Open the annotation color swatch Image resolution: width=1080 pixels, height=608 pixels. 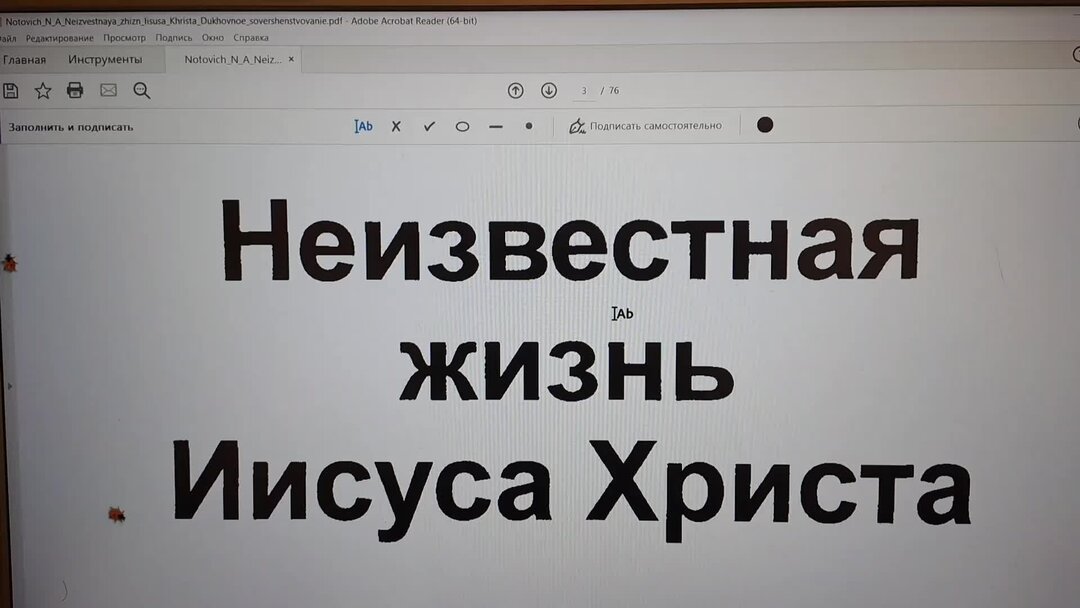(x=764, y=126)
